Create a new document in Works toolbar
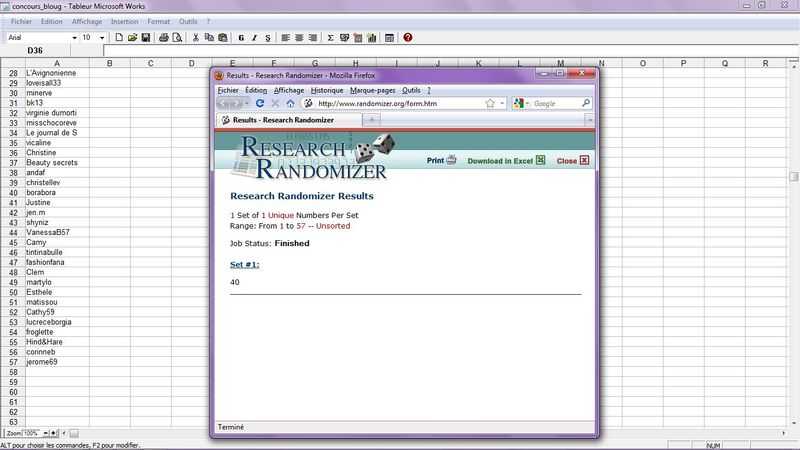The width and height of the screenshot is (800, 450). pyautogui.click(x=119, y=38)
